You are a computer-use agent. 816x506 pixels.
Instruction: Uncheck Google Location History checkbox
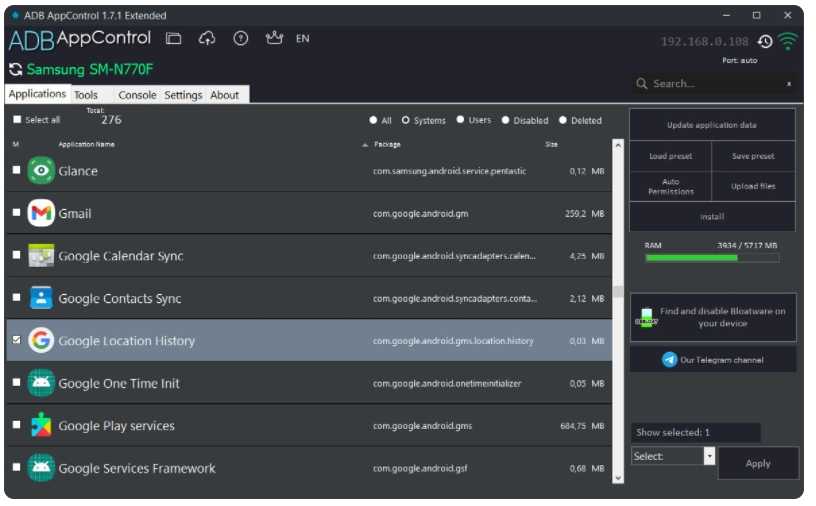(16, 340)
